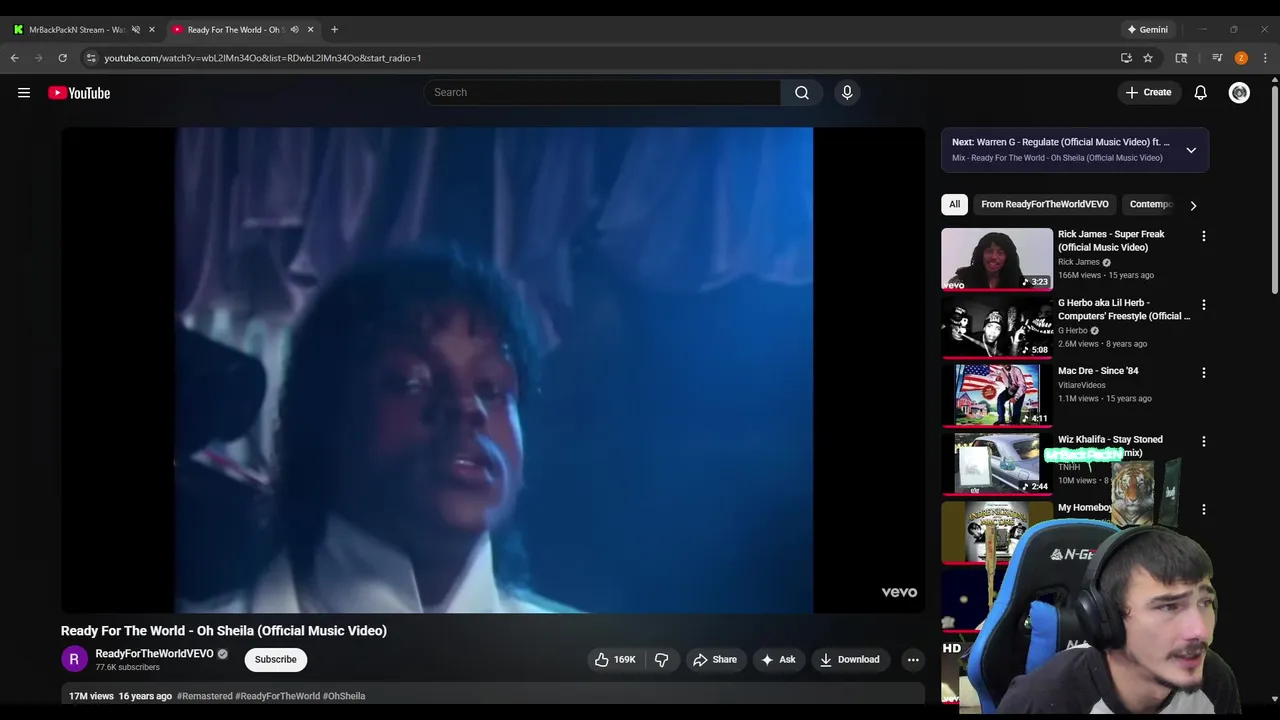Install app icon in address bar
The width and height of the screenshot is (1280, 720).
[1126, 58]
